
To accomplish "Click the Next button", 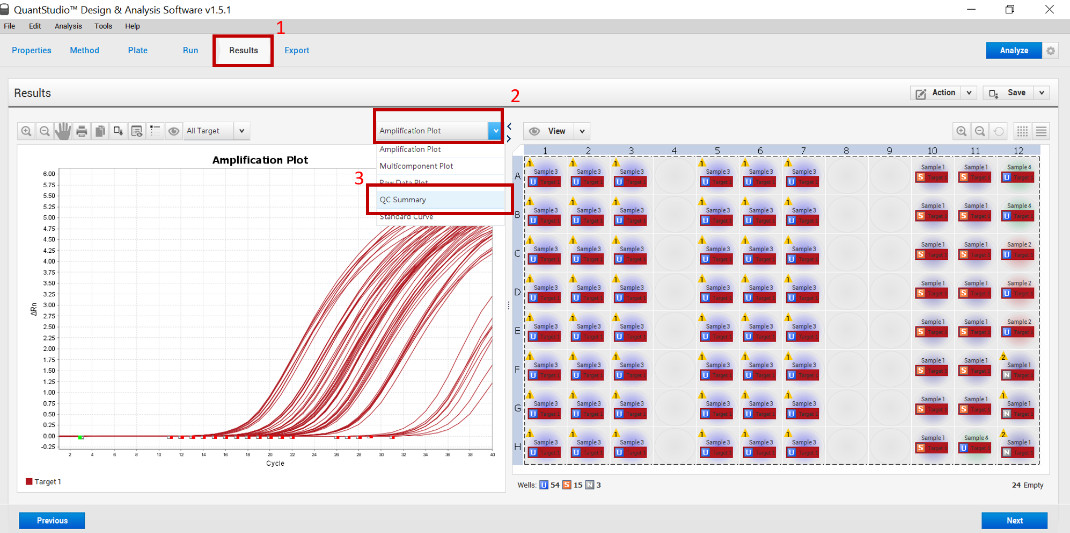I will coord(1014,520).
